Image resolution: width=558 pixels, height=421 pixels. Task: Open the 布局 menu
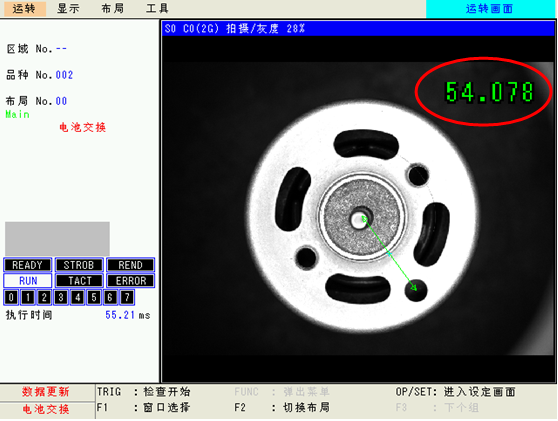tap(112, 9)
